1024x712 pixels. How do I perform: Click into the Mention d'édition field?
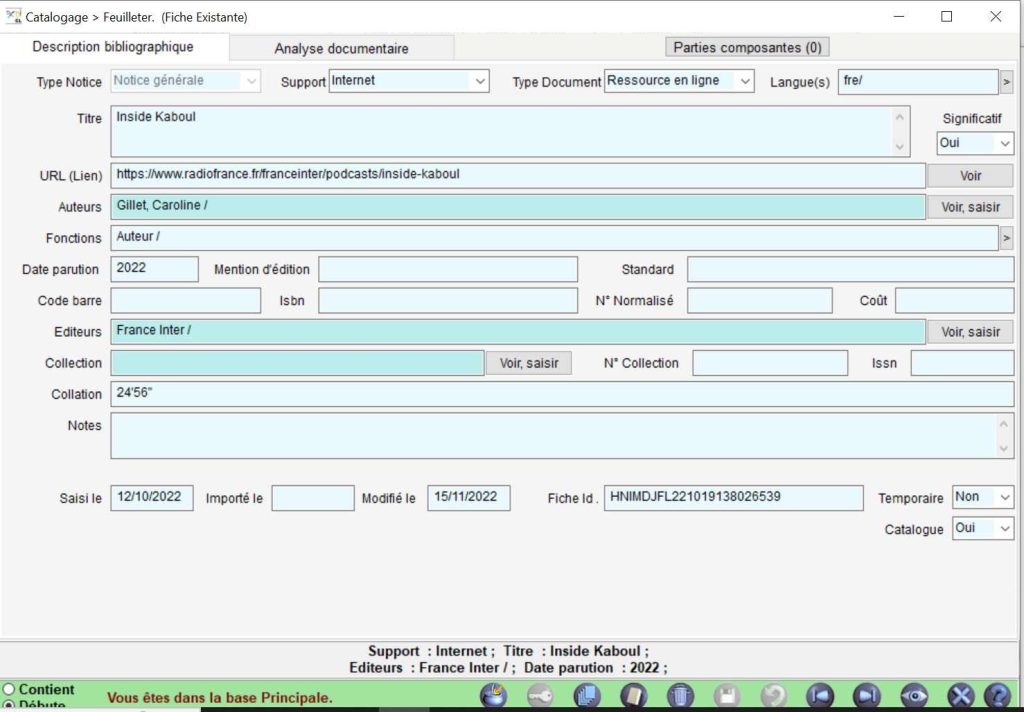click(x=448, y=269)
